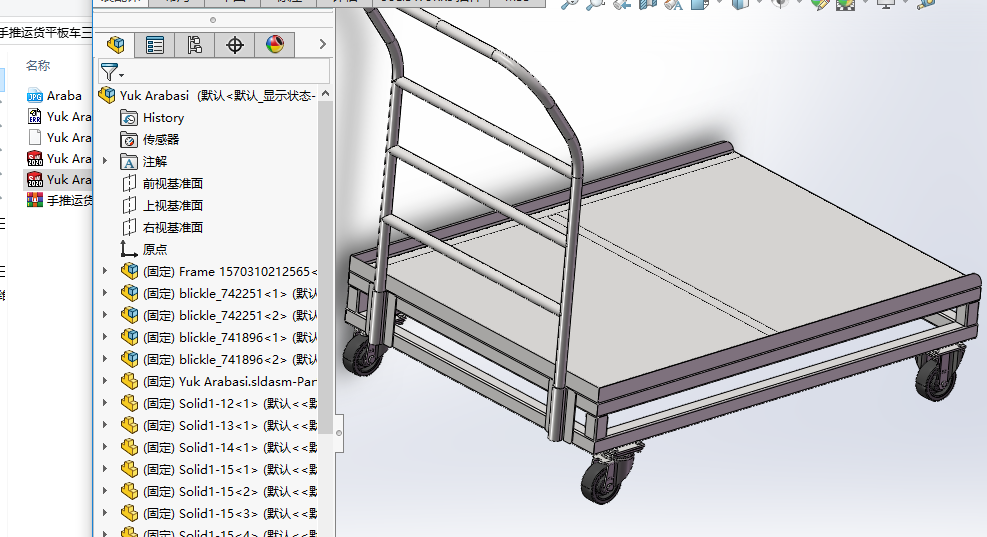The width and height of the screenshot is (987, 537).
Task: Select part Solid1-15<3>
Action: pyautogui.click(x=218, y=514)
